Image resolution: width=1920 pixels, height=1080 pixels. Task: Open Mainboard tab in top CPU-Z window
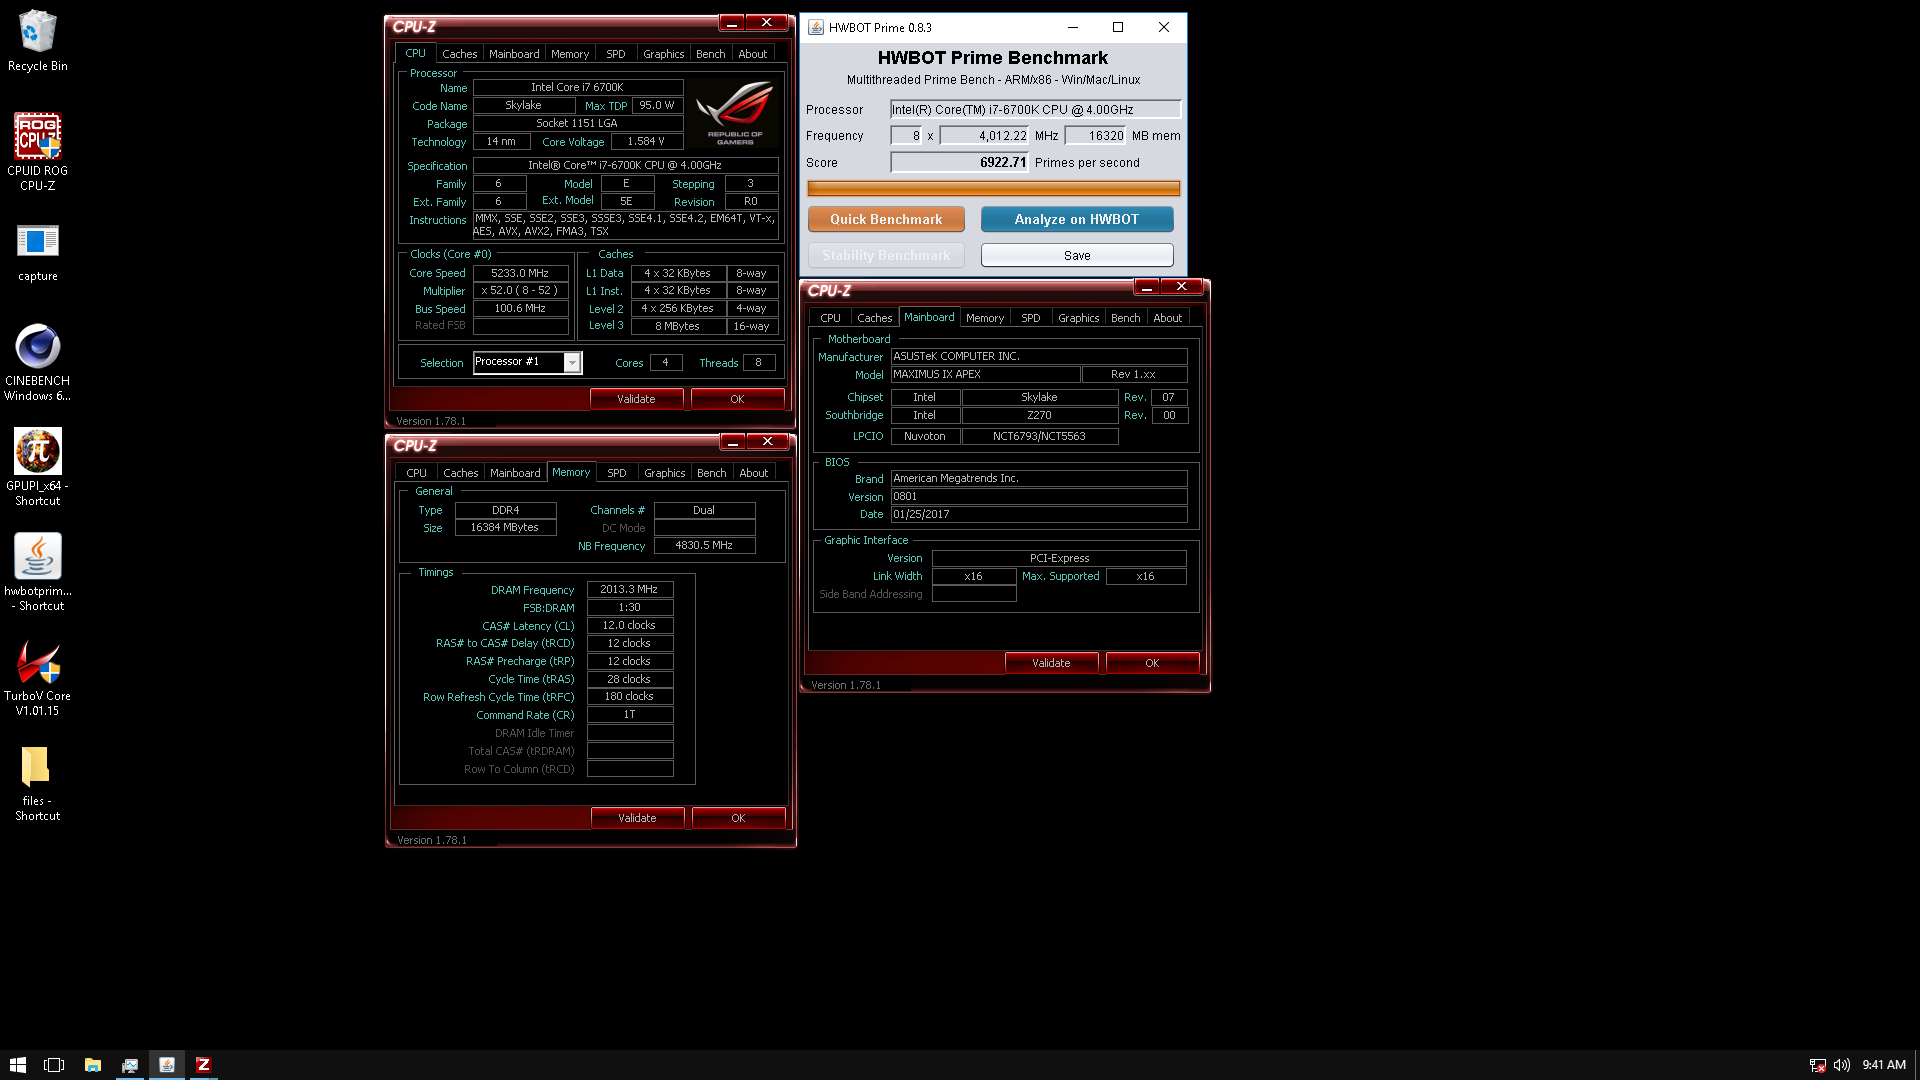click(x=514, y=54)
